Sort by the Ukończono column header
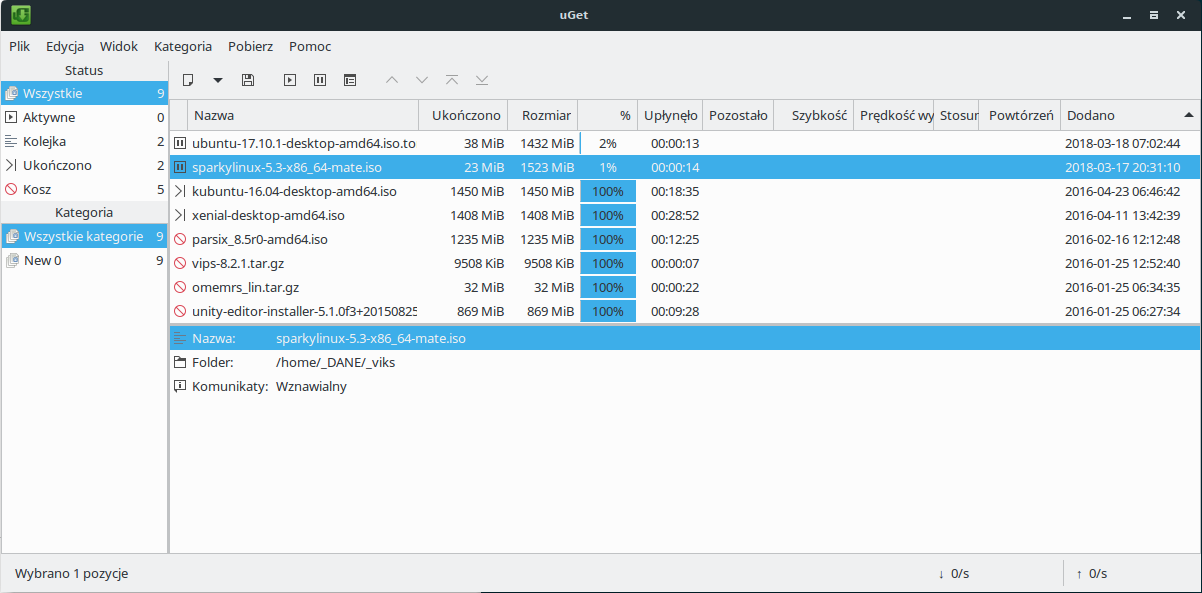This screenshot has height=593, width=1202. 463,115
